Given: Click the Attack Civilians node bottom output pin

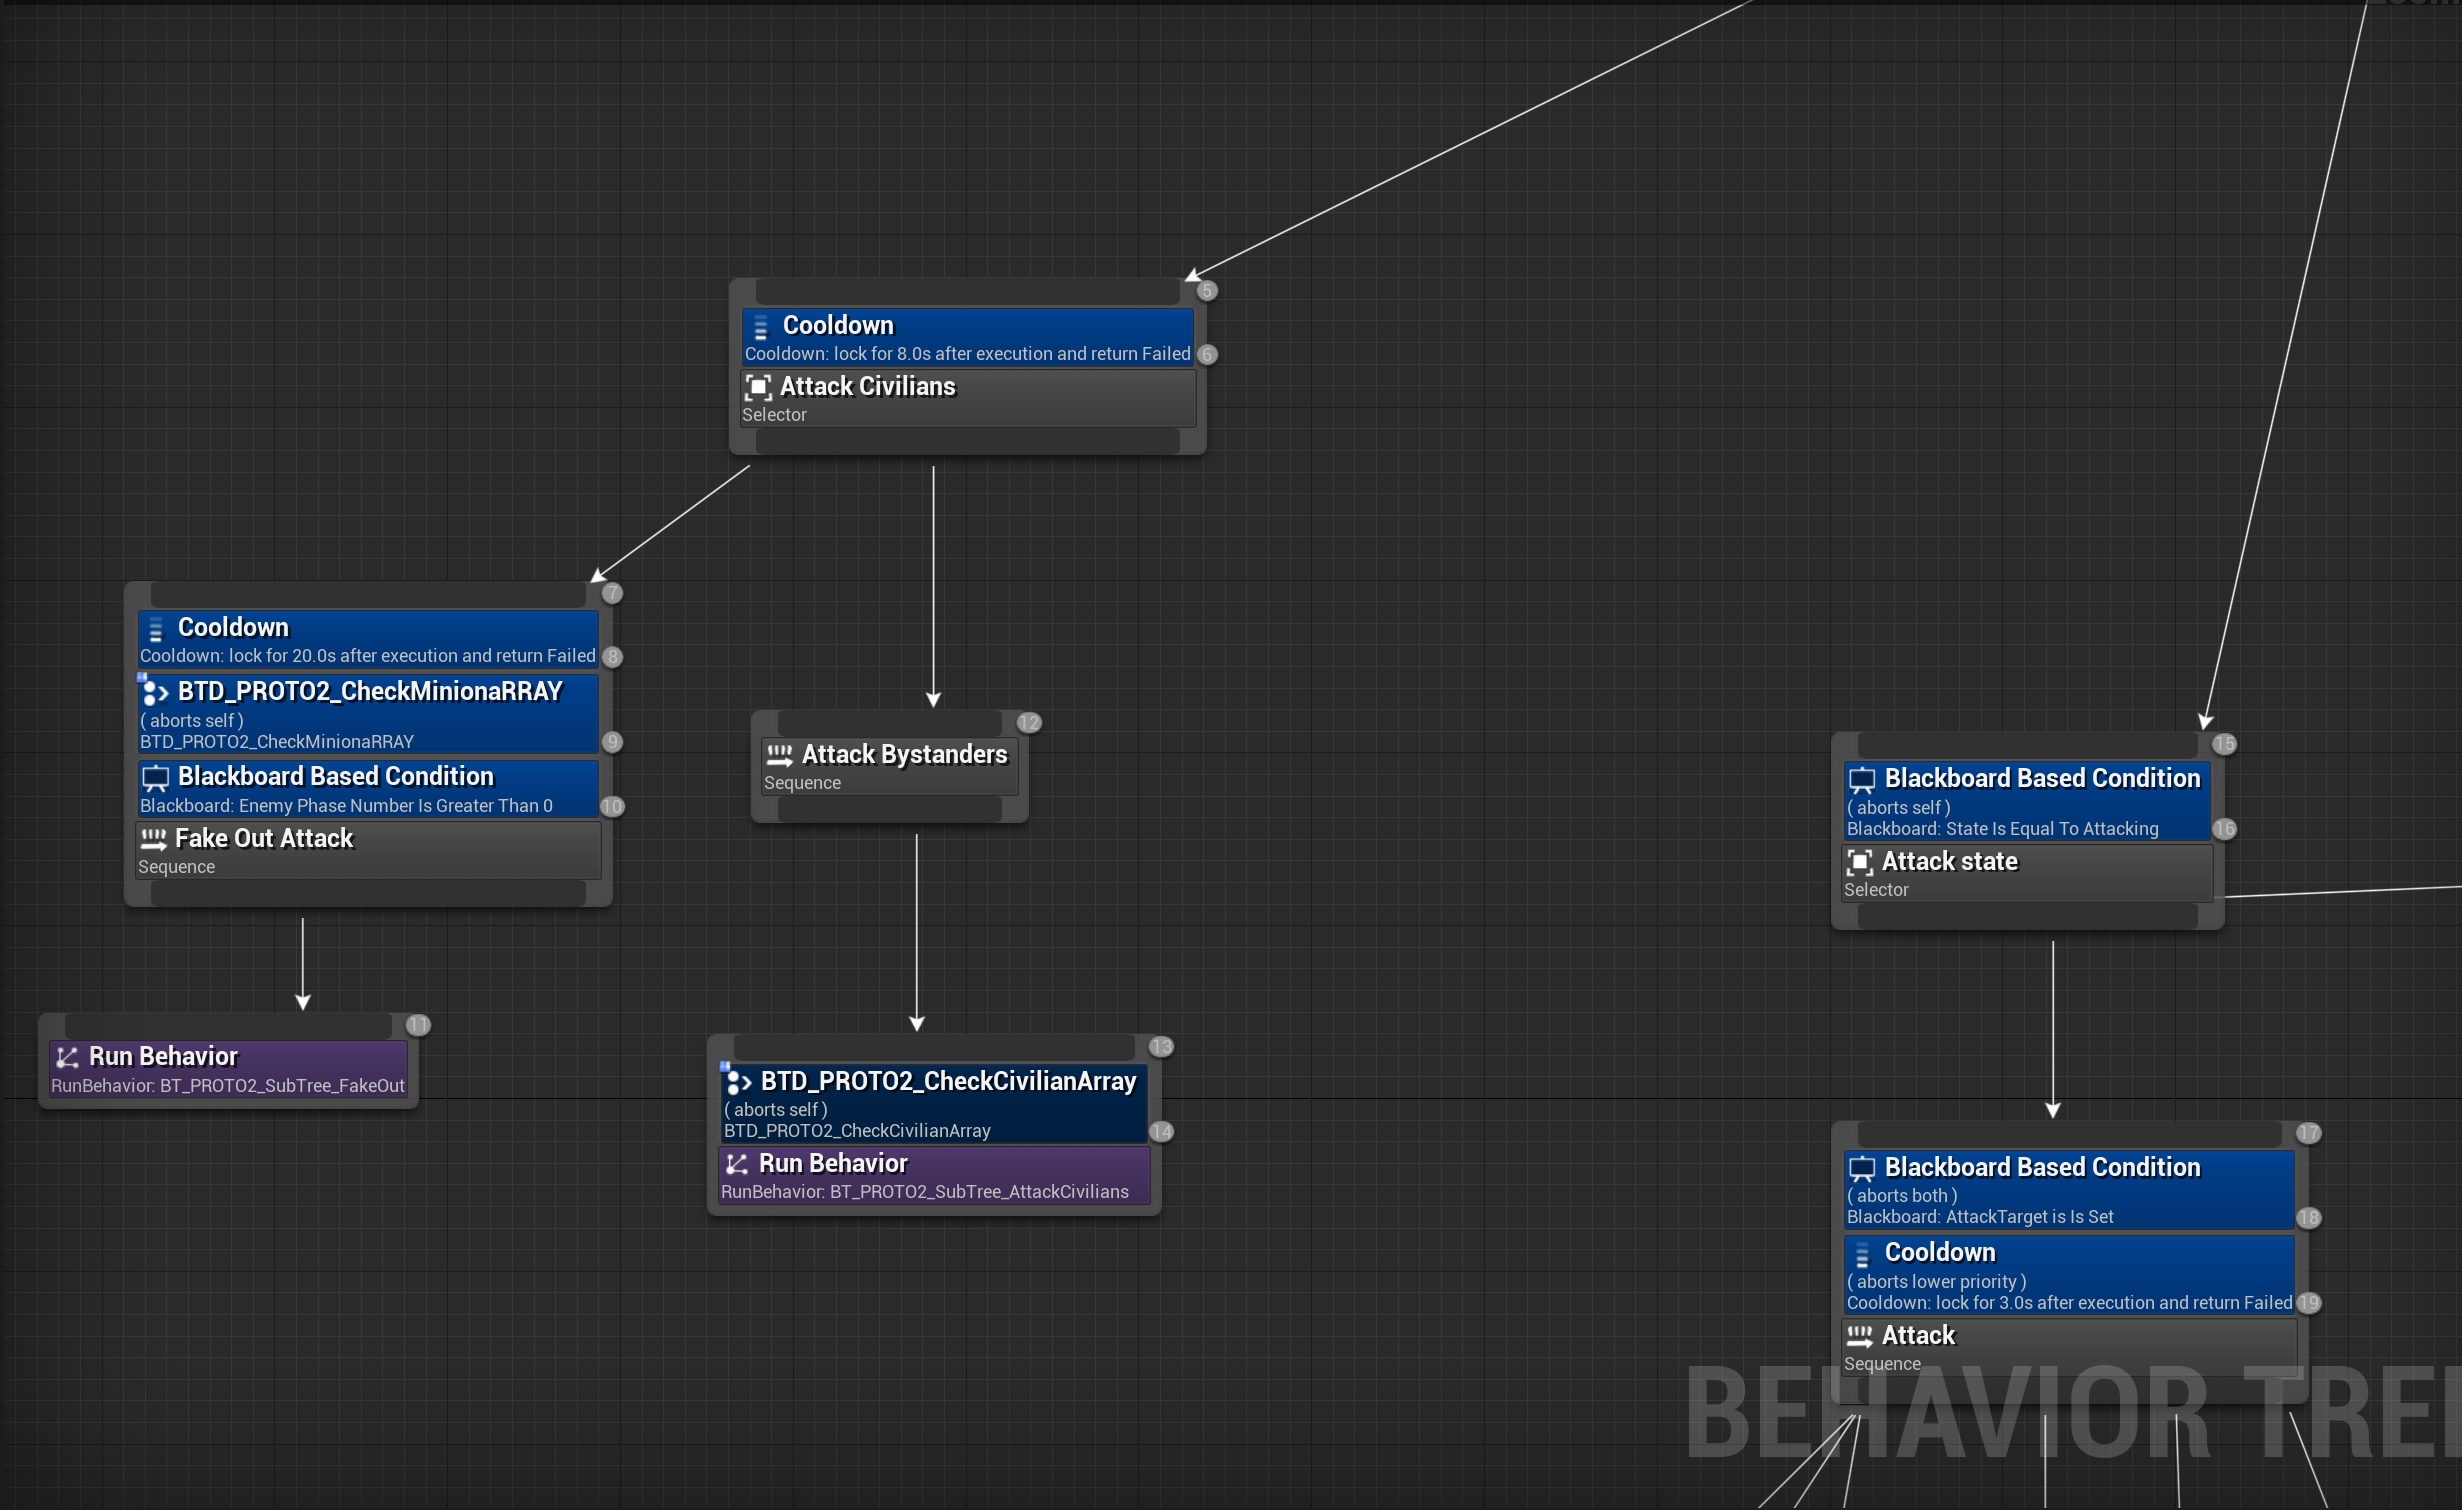Looking at the screenshot, I should pos(967,441).
